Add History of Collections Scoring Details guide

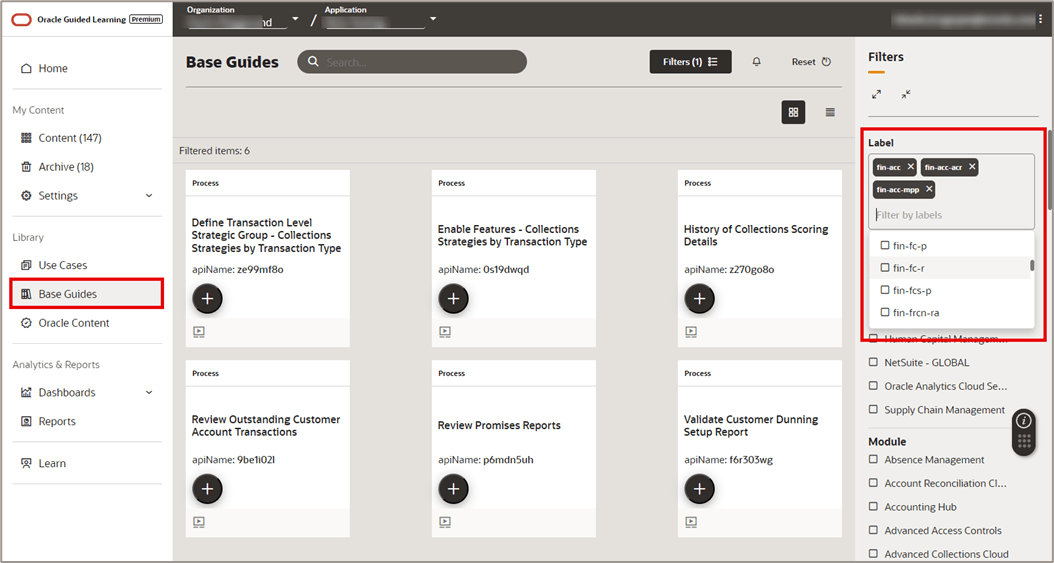(x=699, y=299)
